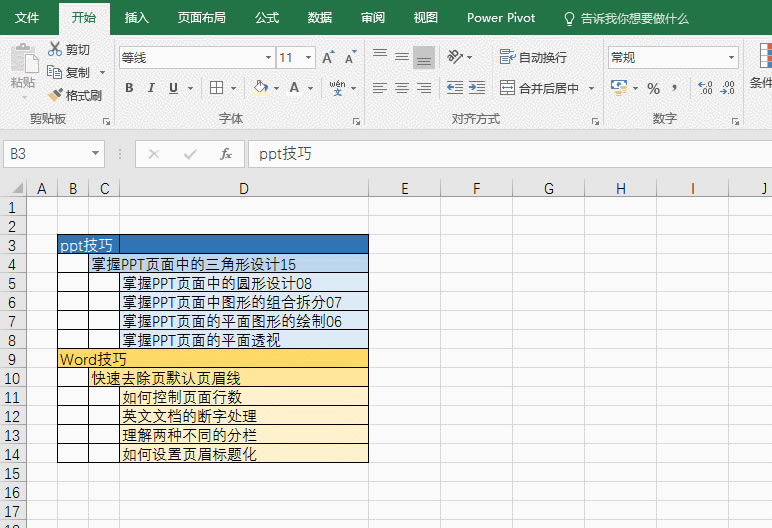This screenshot has height=528, width=772.
Task: Open the 公式 ribbon tab
Action: 267,18
